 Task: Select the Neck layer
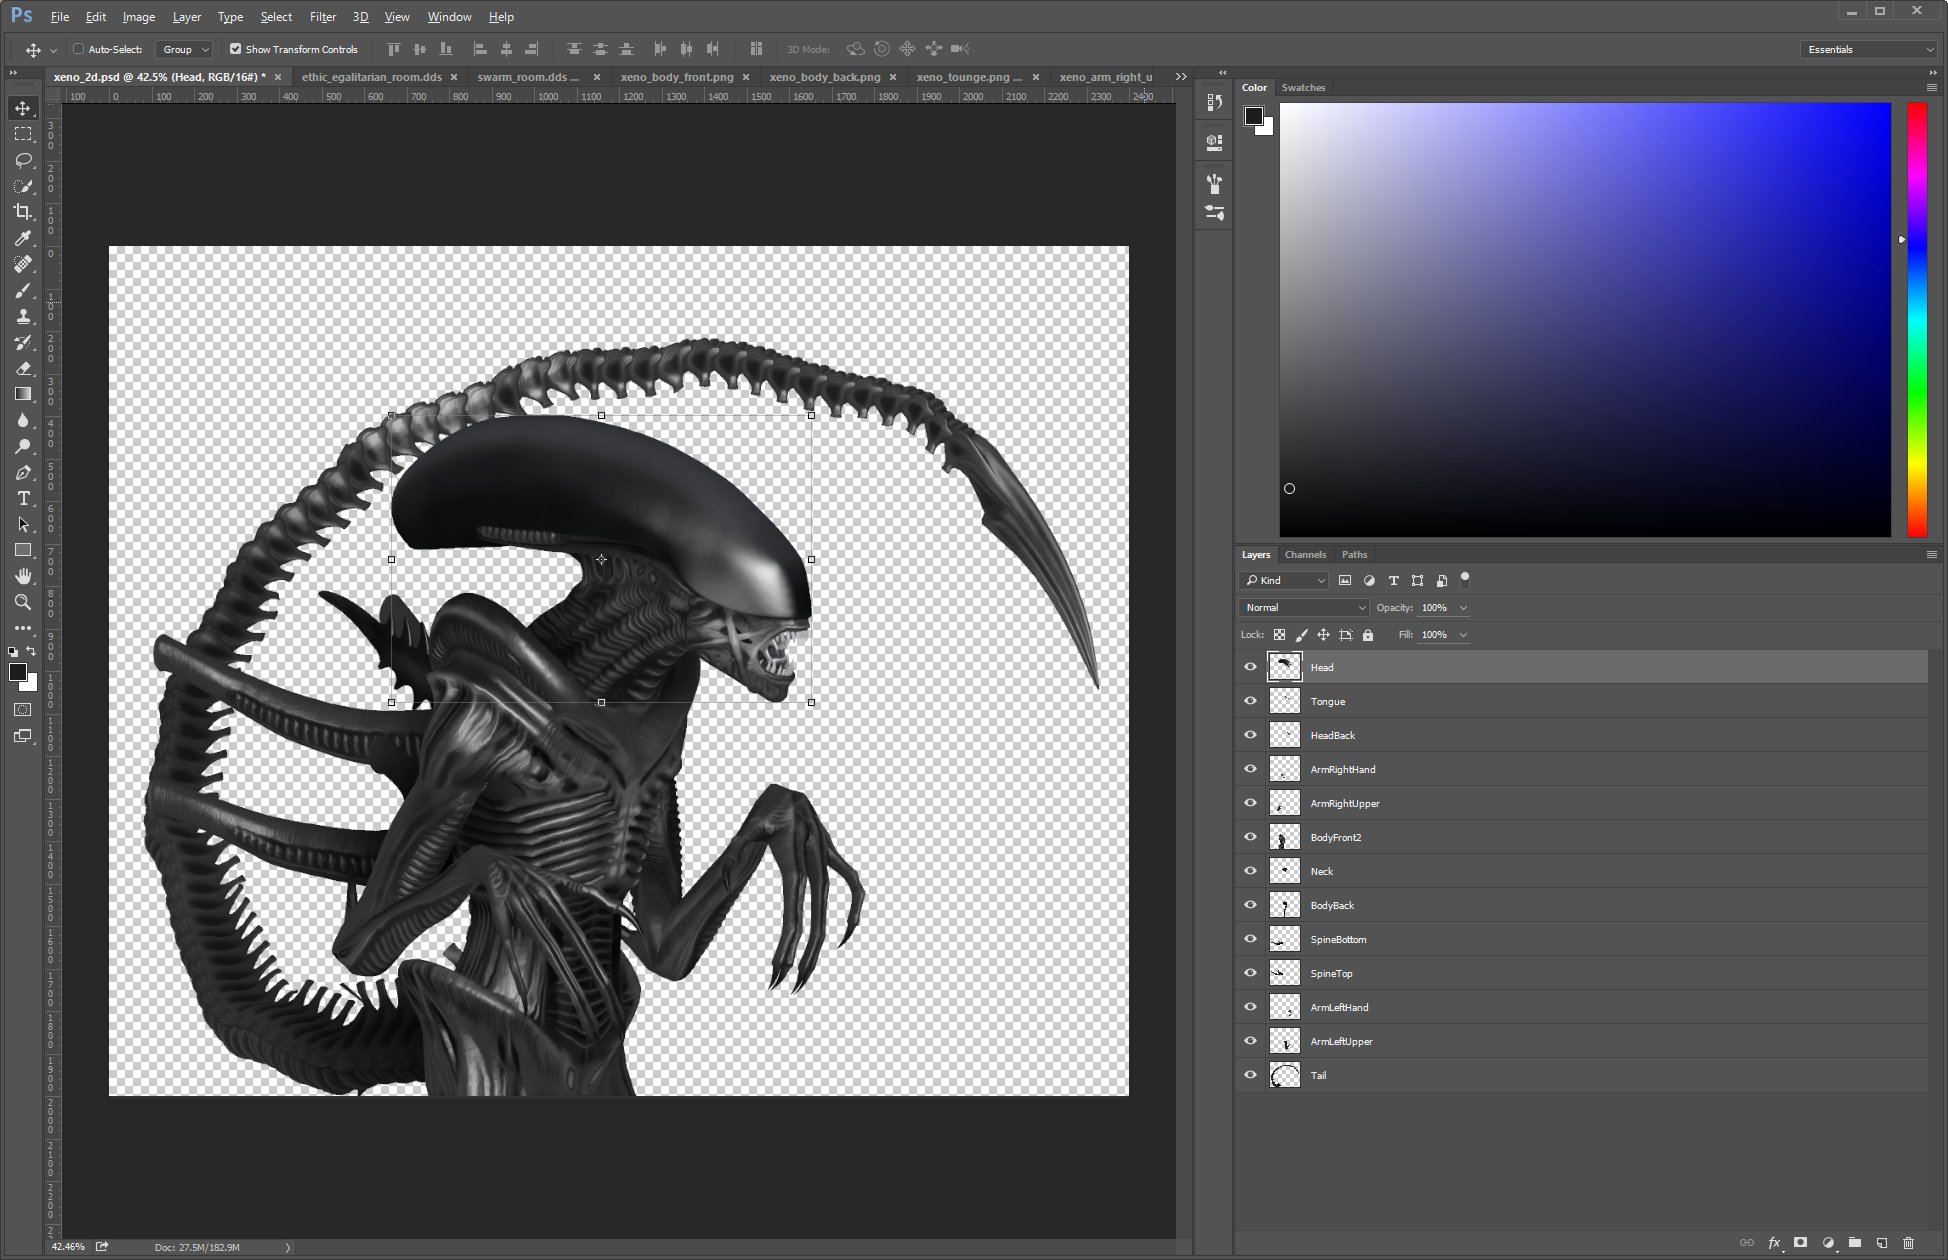coord(1581,871)
